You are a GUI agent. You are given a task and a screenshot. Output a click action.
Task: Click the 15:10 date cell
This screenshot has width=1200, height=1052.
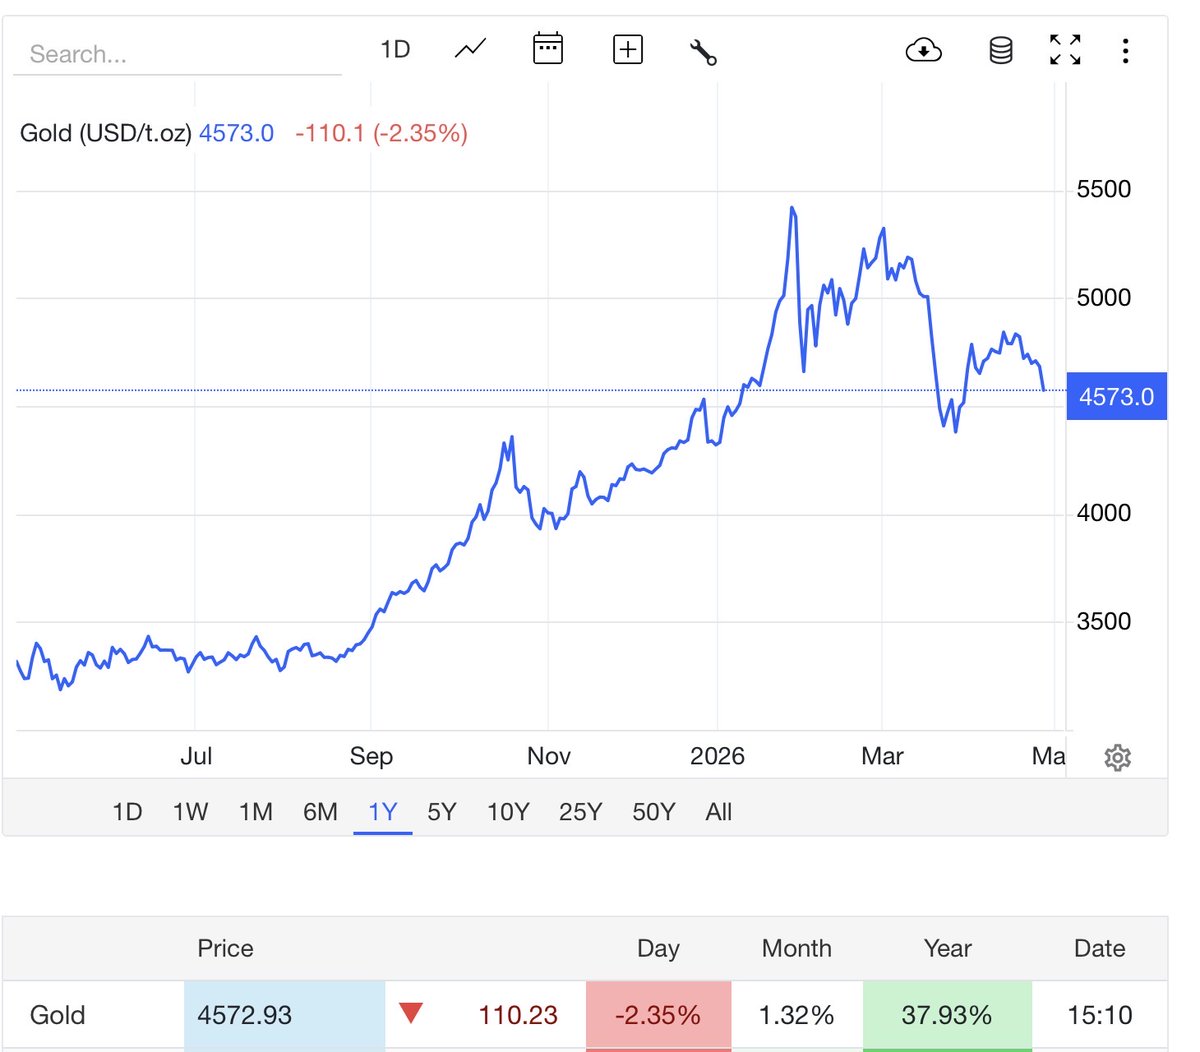[x=1100, y=1015]
